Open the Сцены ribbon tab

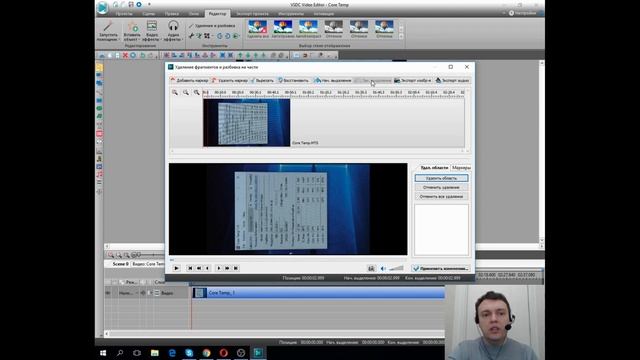pos(149,13)
